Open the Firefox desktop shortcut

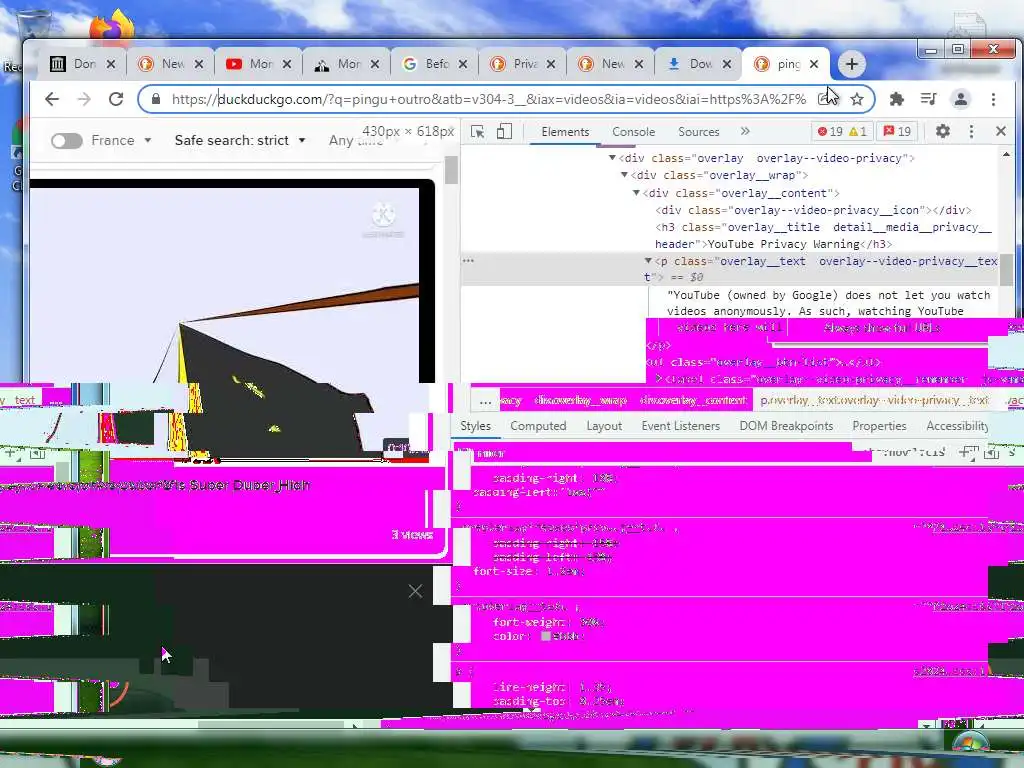[x=112, y=26]
